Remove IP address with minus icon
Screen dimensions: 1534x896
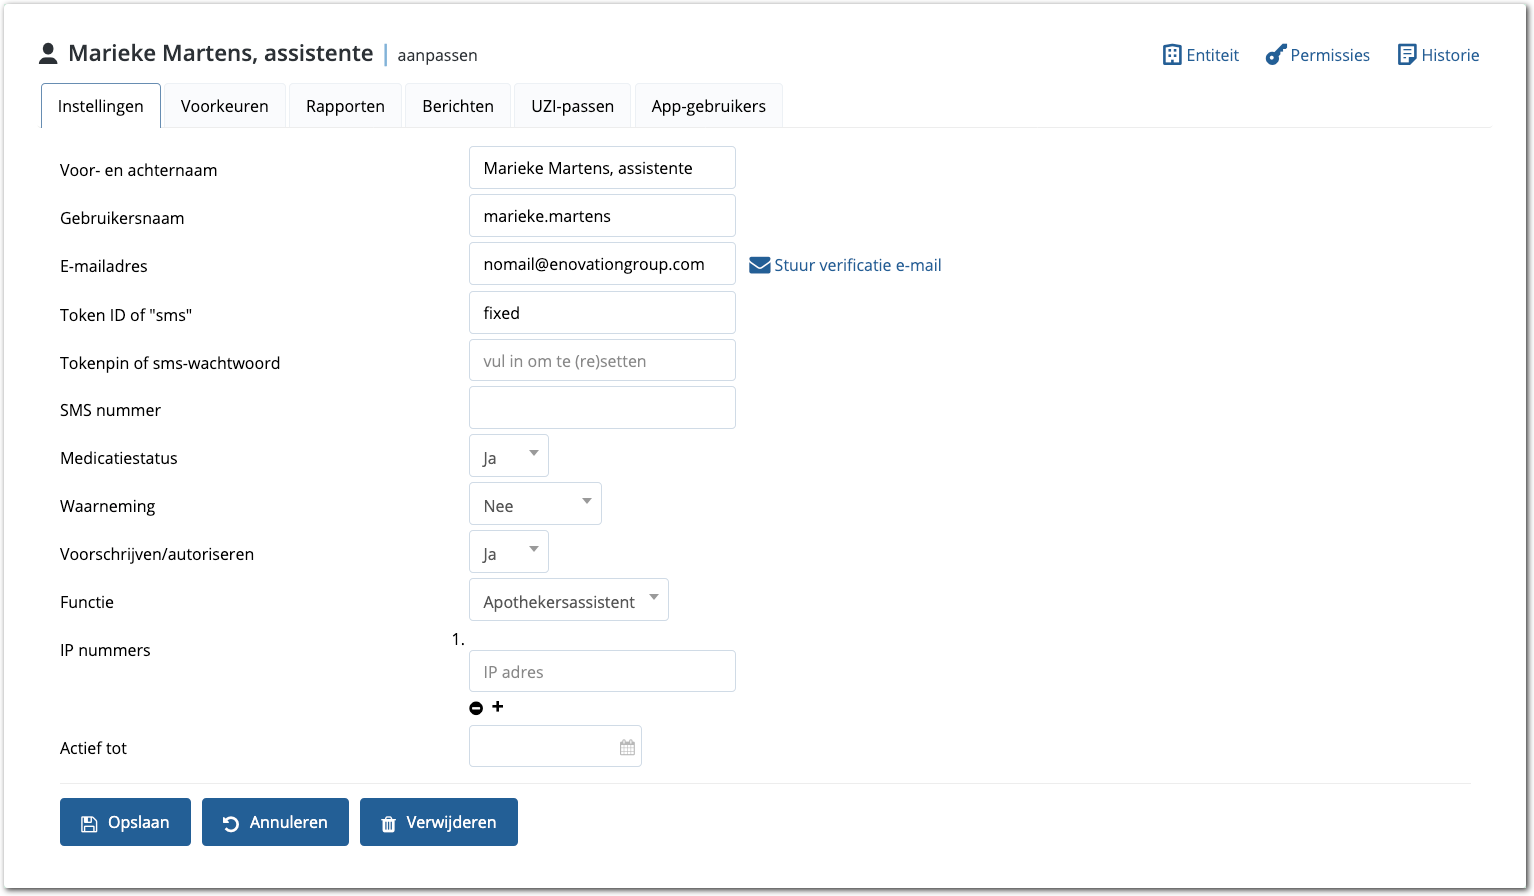coord(476,708)
